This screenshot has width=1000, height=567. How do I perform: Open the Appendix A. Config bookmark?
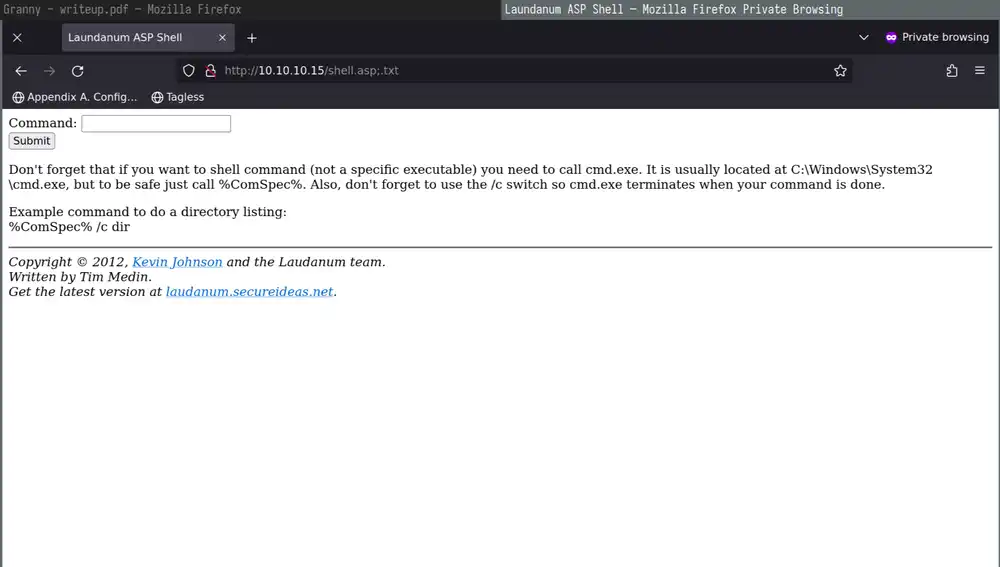pos(75,97)
